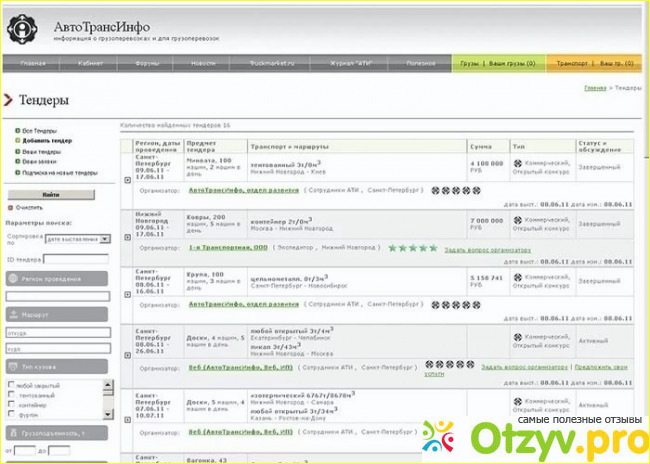Click the Грузоподъемность section icon

(14, 432)
